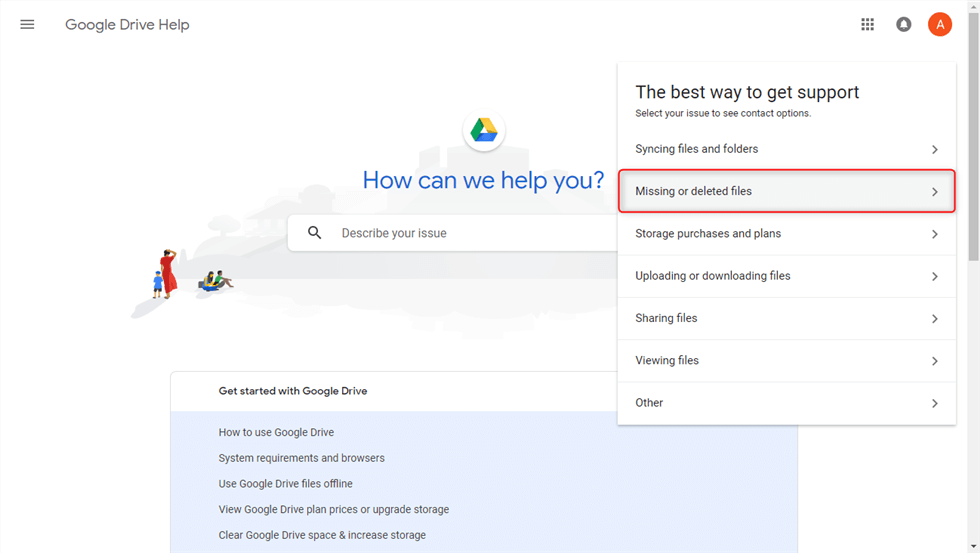
Task: Select the Sharing files option
Action: pos(666,318)
